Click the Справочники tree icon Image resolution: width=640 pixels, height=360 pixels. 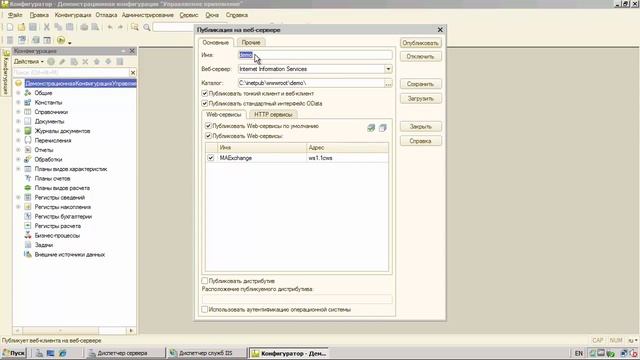(28, 112)
